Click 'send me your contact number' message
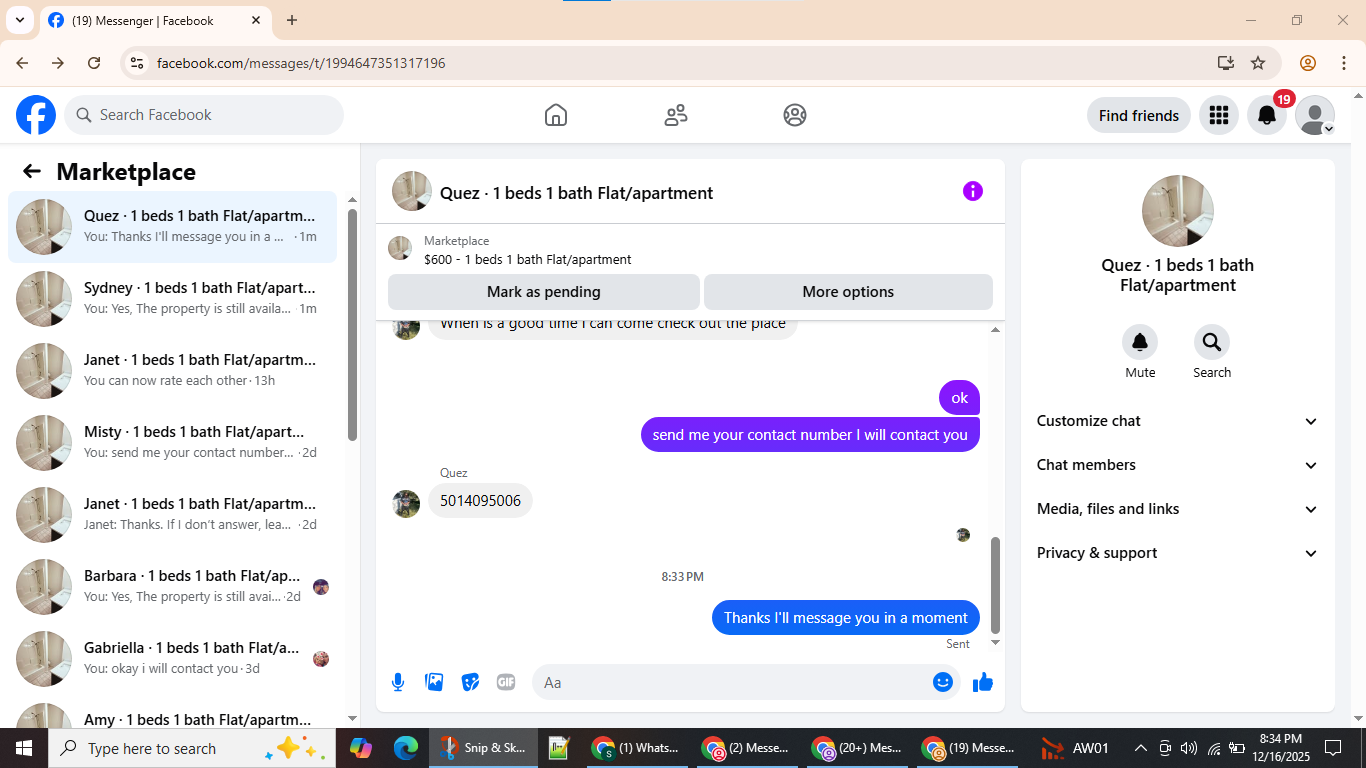 (810, 435)
